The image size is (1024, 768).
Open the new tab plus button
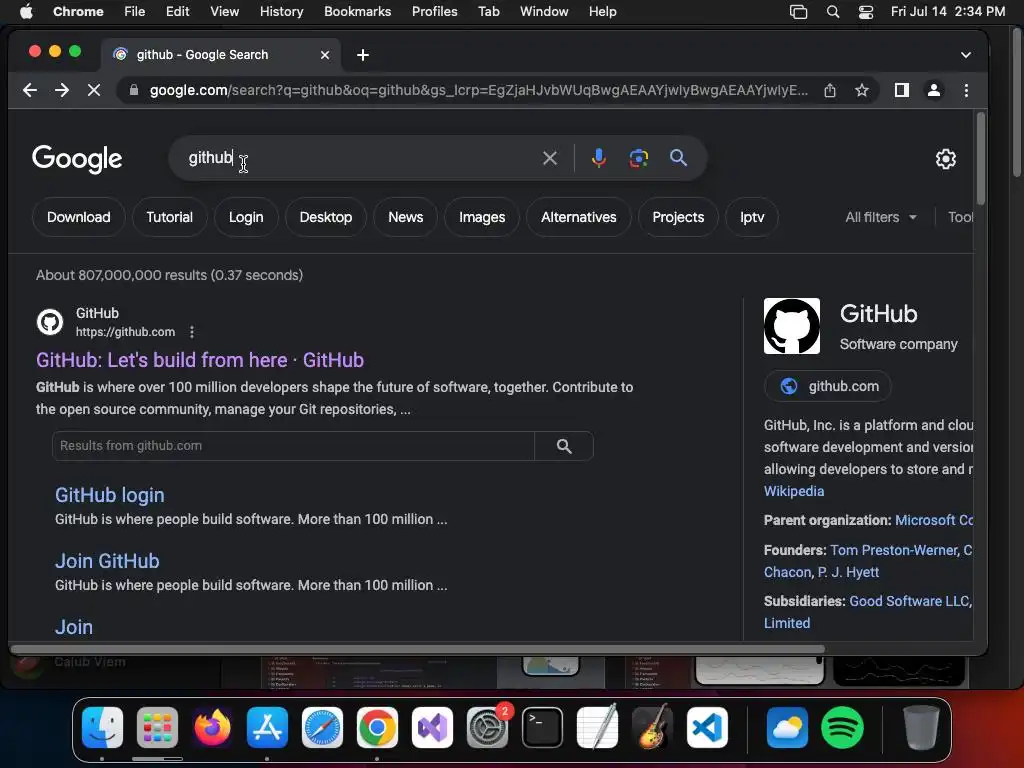[363, 55]
